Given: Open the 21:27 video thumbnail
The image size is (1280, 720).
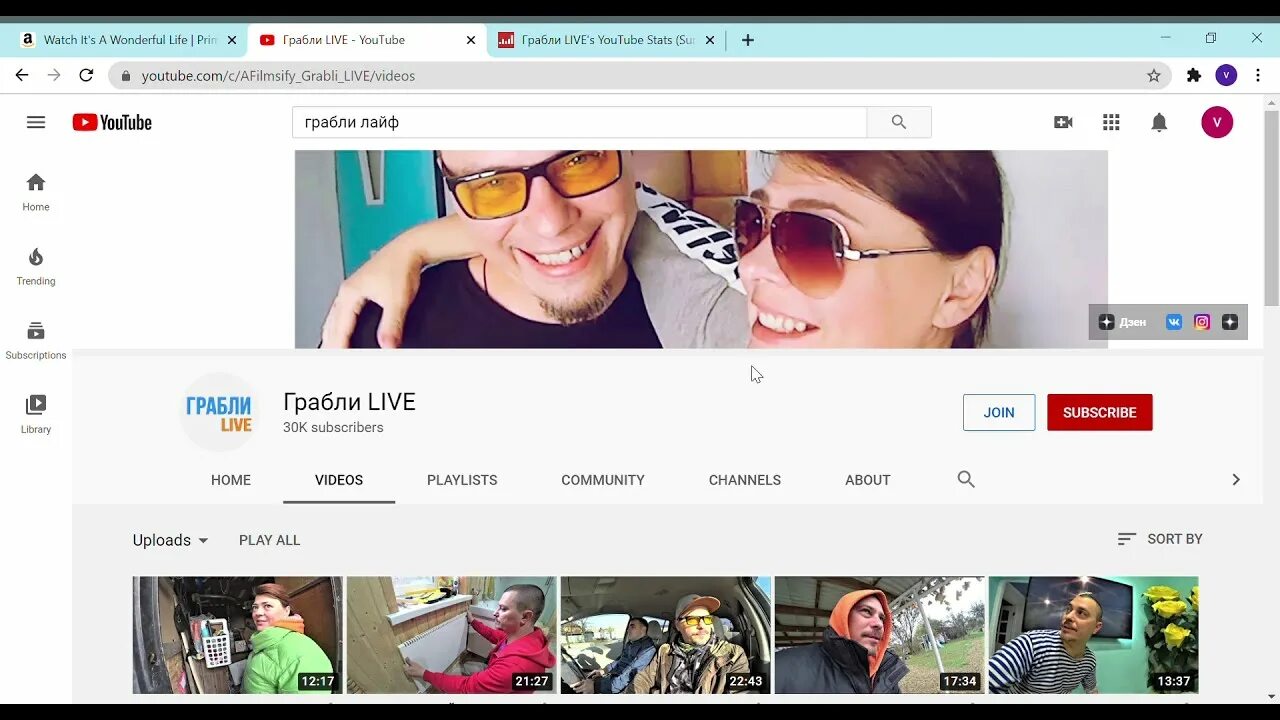Looking at the screenshot, I should tap(452, 635).
